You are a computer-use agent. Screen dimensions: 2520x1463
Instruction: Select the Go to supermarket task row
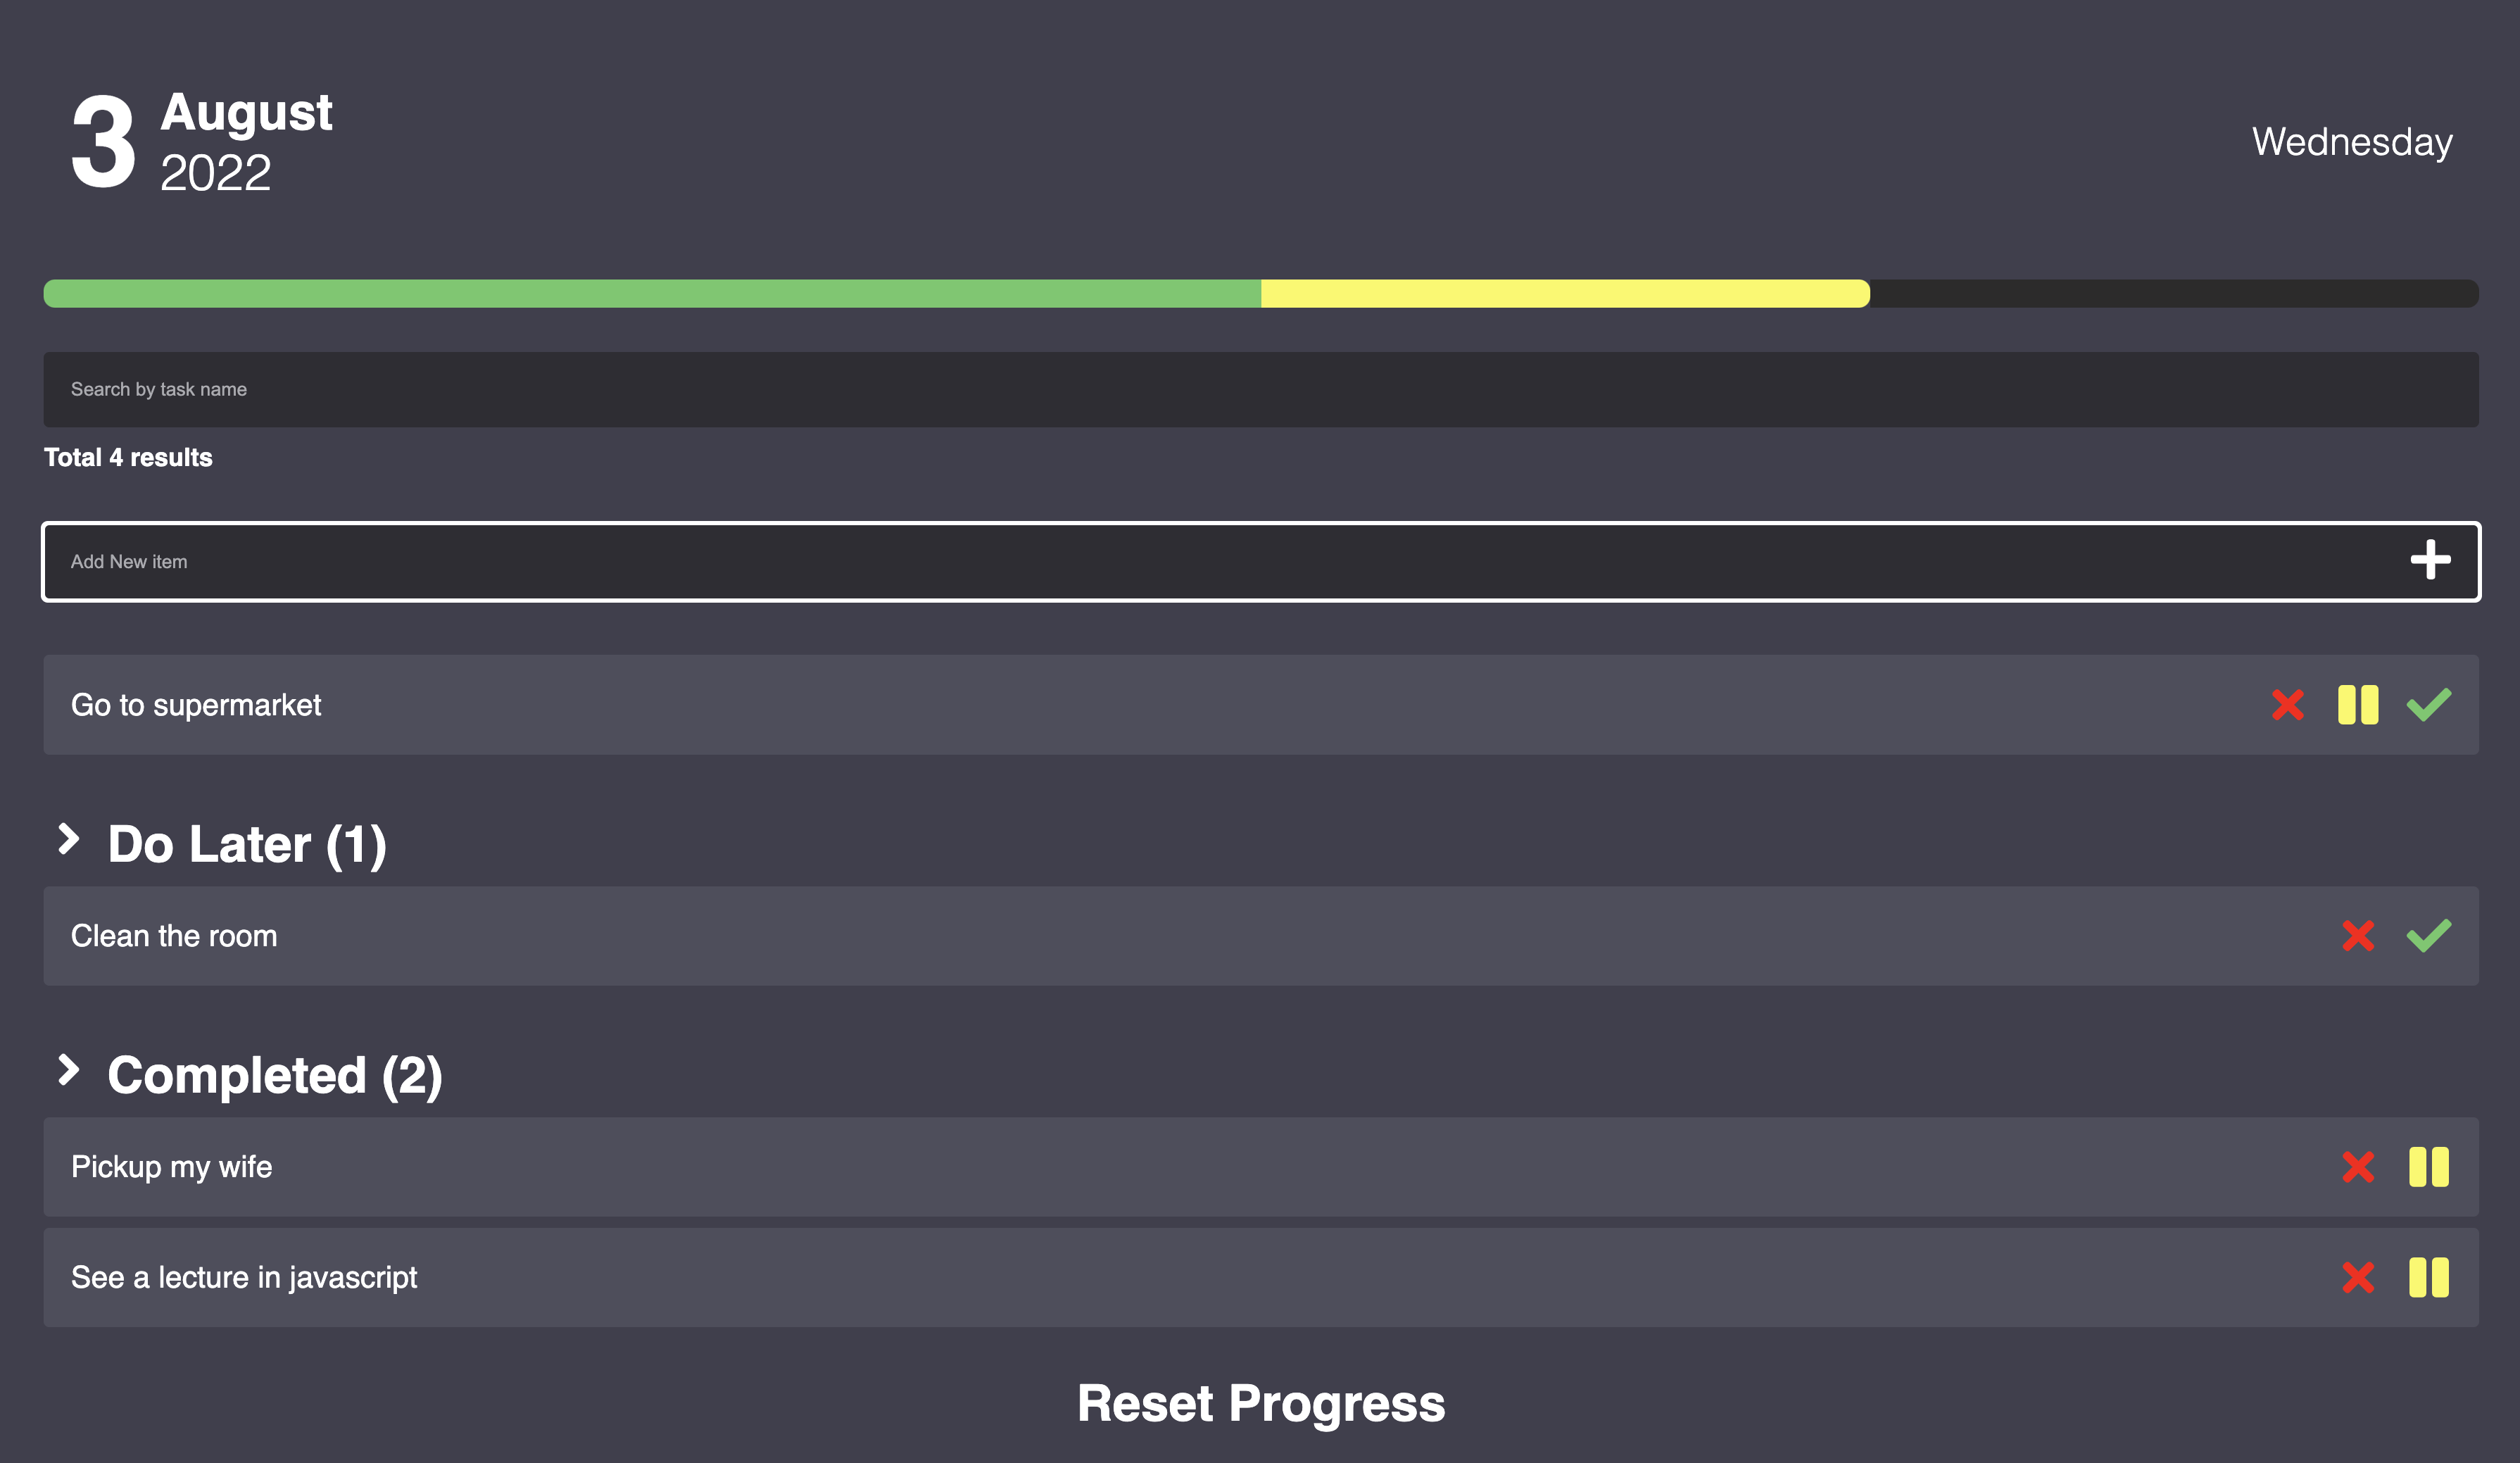click(x=1261, y=705)
